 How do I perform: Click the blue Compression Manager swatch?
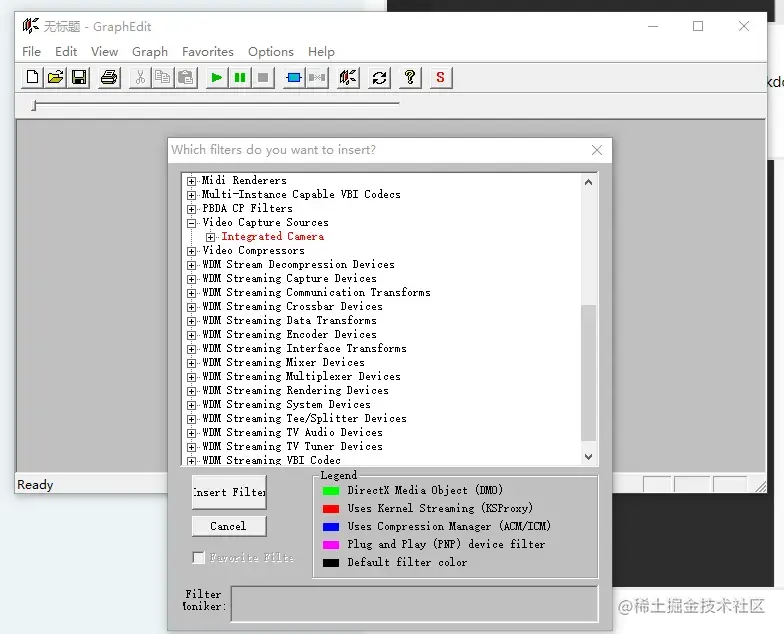pos(330,526)
